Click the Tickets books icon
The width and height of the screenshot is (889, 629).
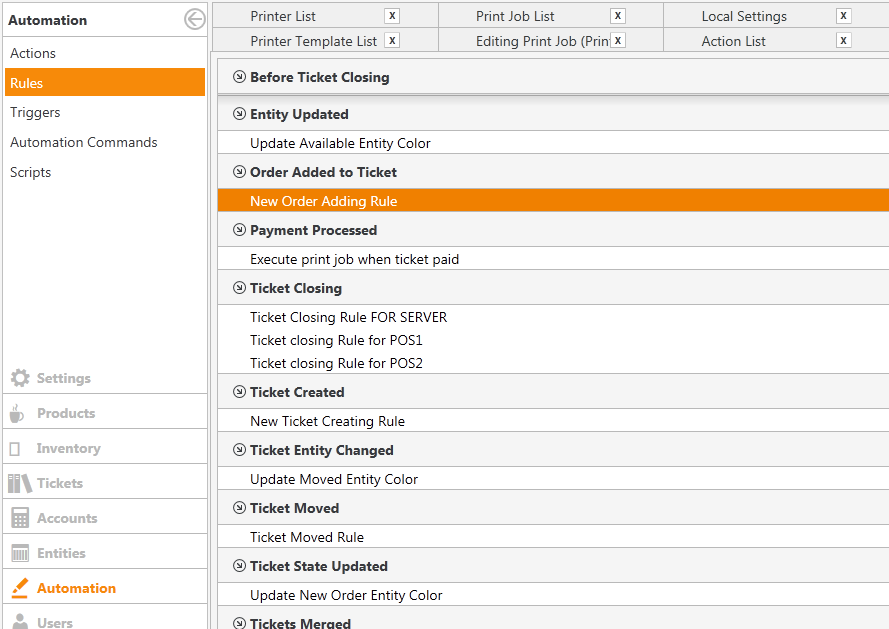click(20, 483)
